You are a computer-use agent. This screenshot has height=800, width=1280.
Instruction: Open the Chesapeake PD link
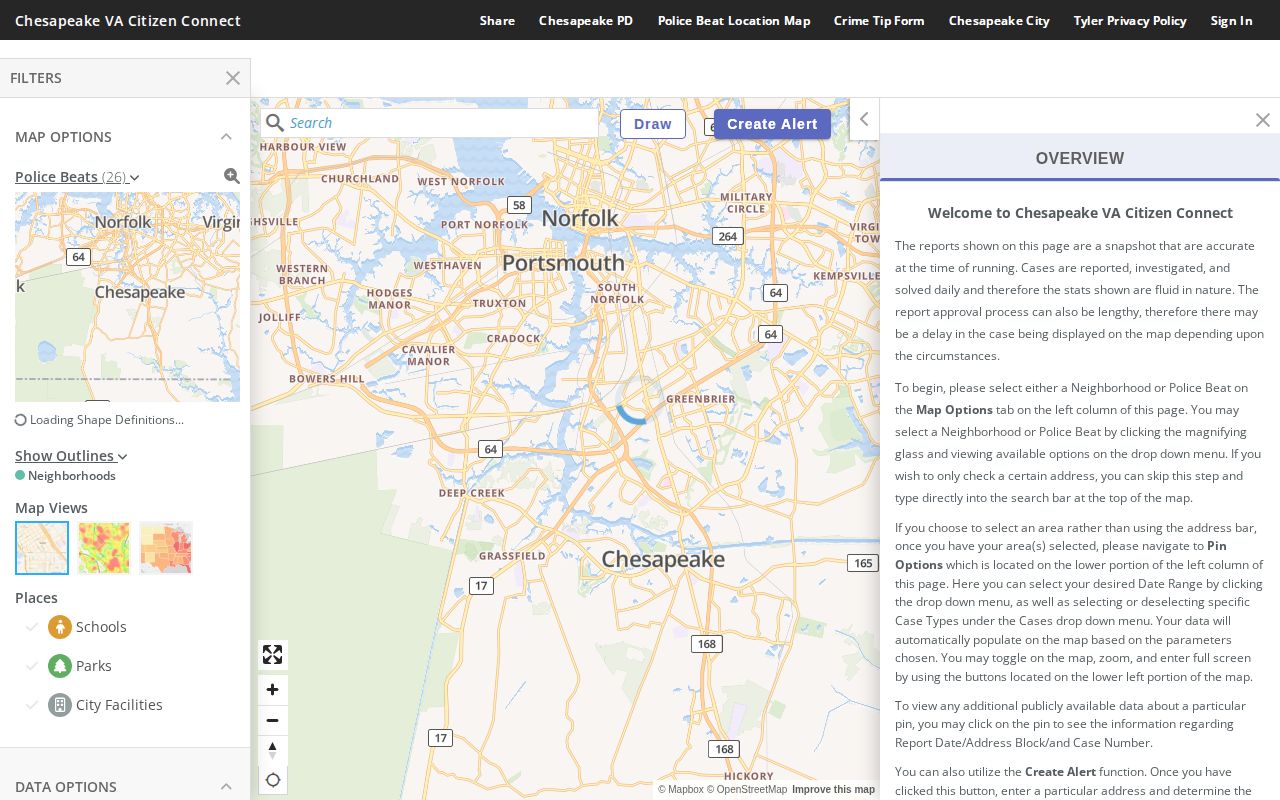[x=586, y=20]
